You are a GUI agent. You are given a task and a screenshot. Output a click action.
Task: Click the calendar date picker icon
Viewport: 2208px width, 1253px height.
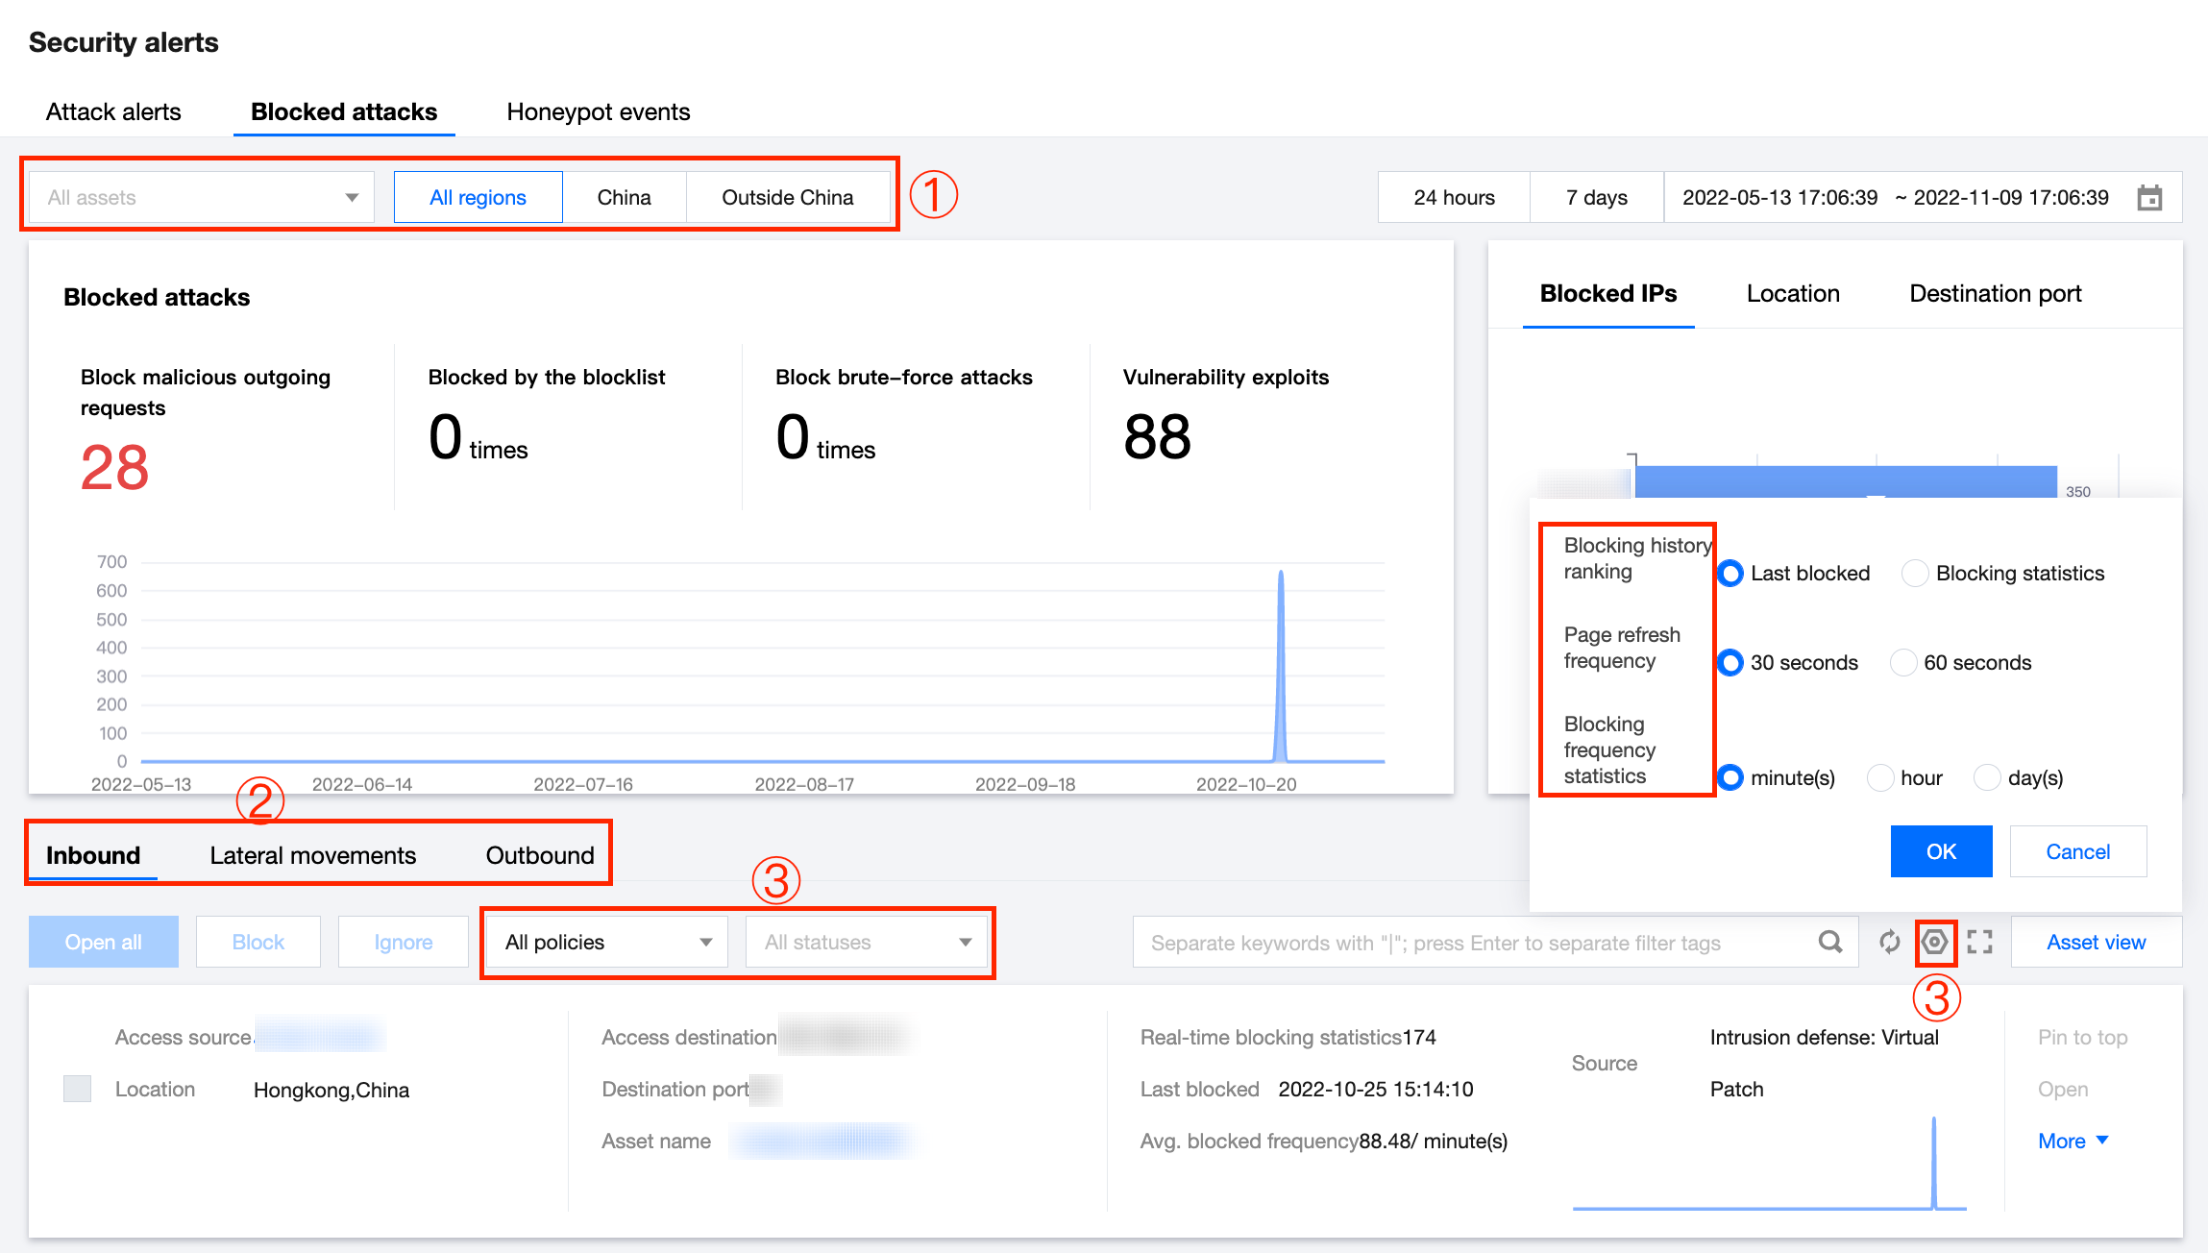[2149, 197]
